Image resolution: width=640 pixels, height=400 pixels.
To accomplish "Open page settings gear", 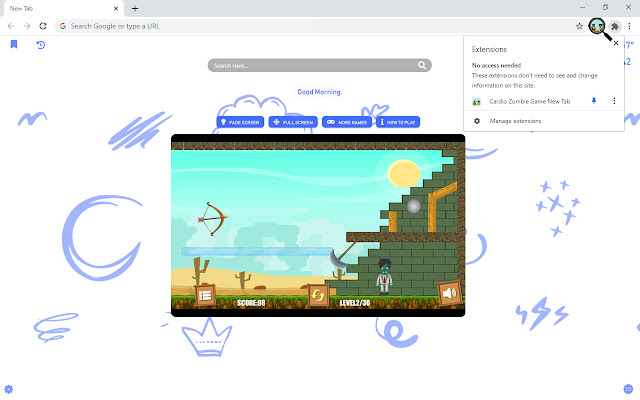I will click(9, 389).
